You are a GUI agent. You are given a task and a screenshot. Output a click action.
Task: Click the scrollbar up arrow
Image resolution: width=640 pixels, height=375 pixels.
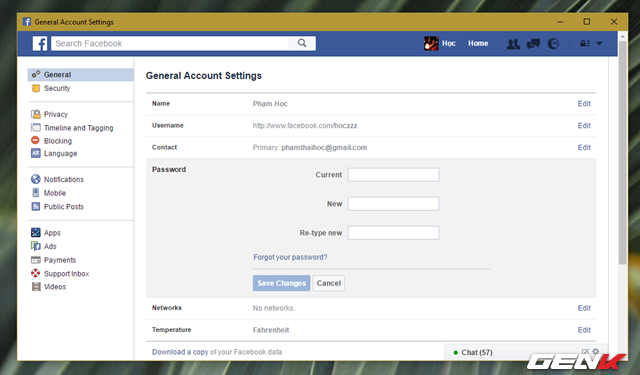(x=622, y=36)
